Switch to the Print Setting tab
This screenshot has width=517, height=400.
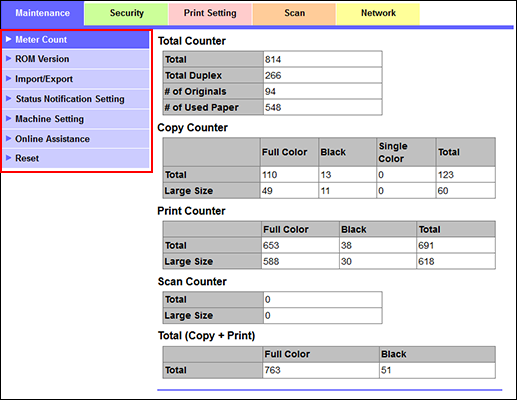tap(210, 13)
